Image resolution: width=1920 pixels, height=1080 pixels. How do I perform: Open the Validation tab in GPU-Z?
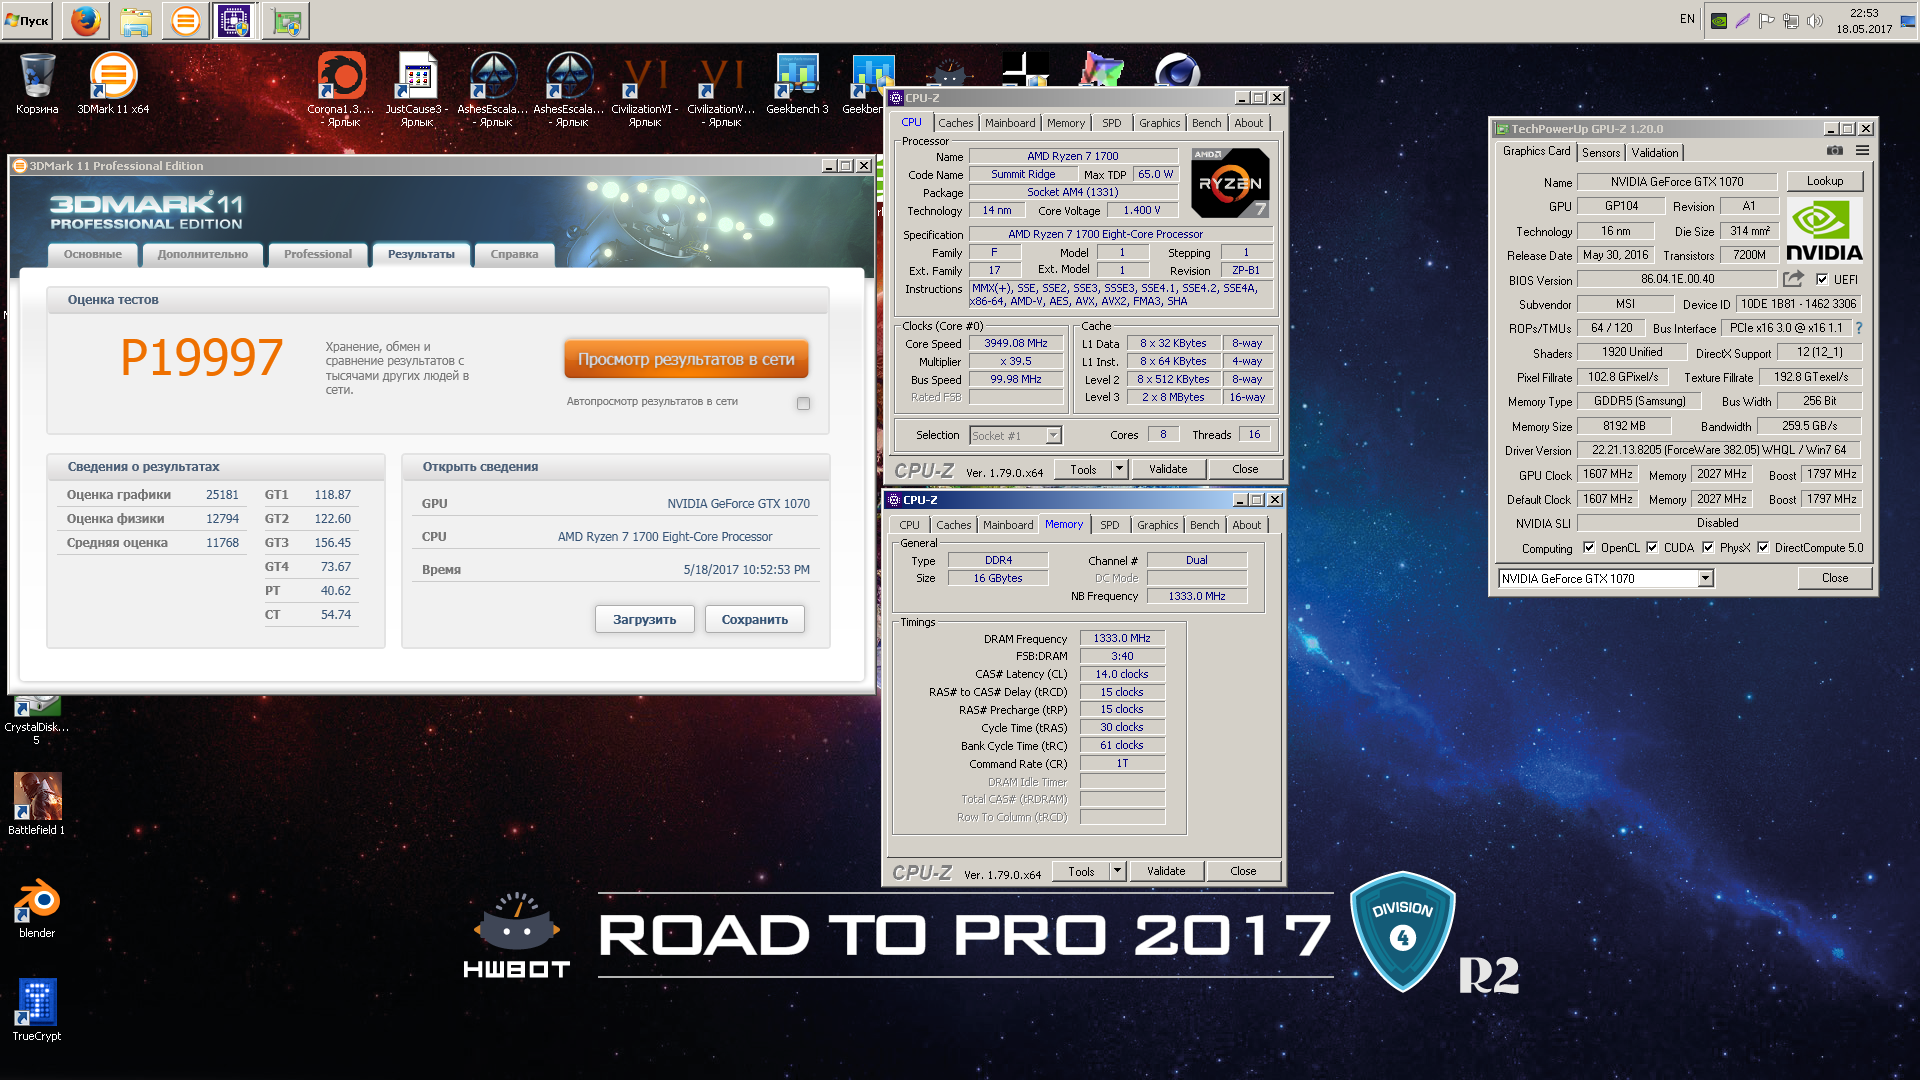point(1655,153)
